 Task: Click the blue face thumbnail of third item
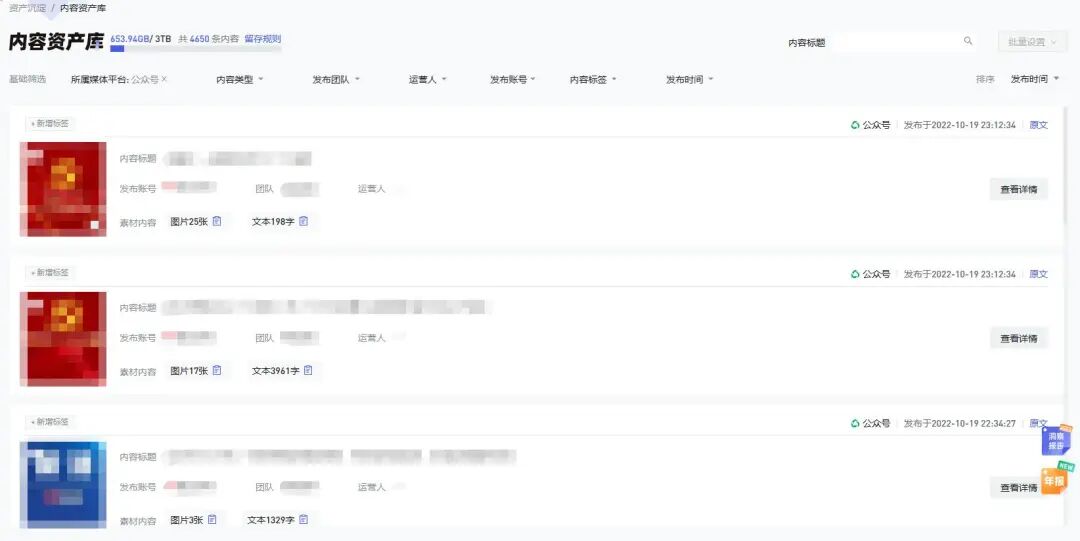62,484
